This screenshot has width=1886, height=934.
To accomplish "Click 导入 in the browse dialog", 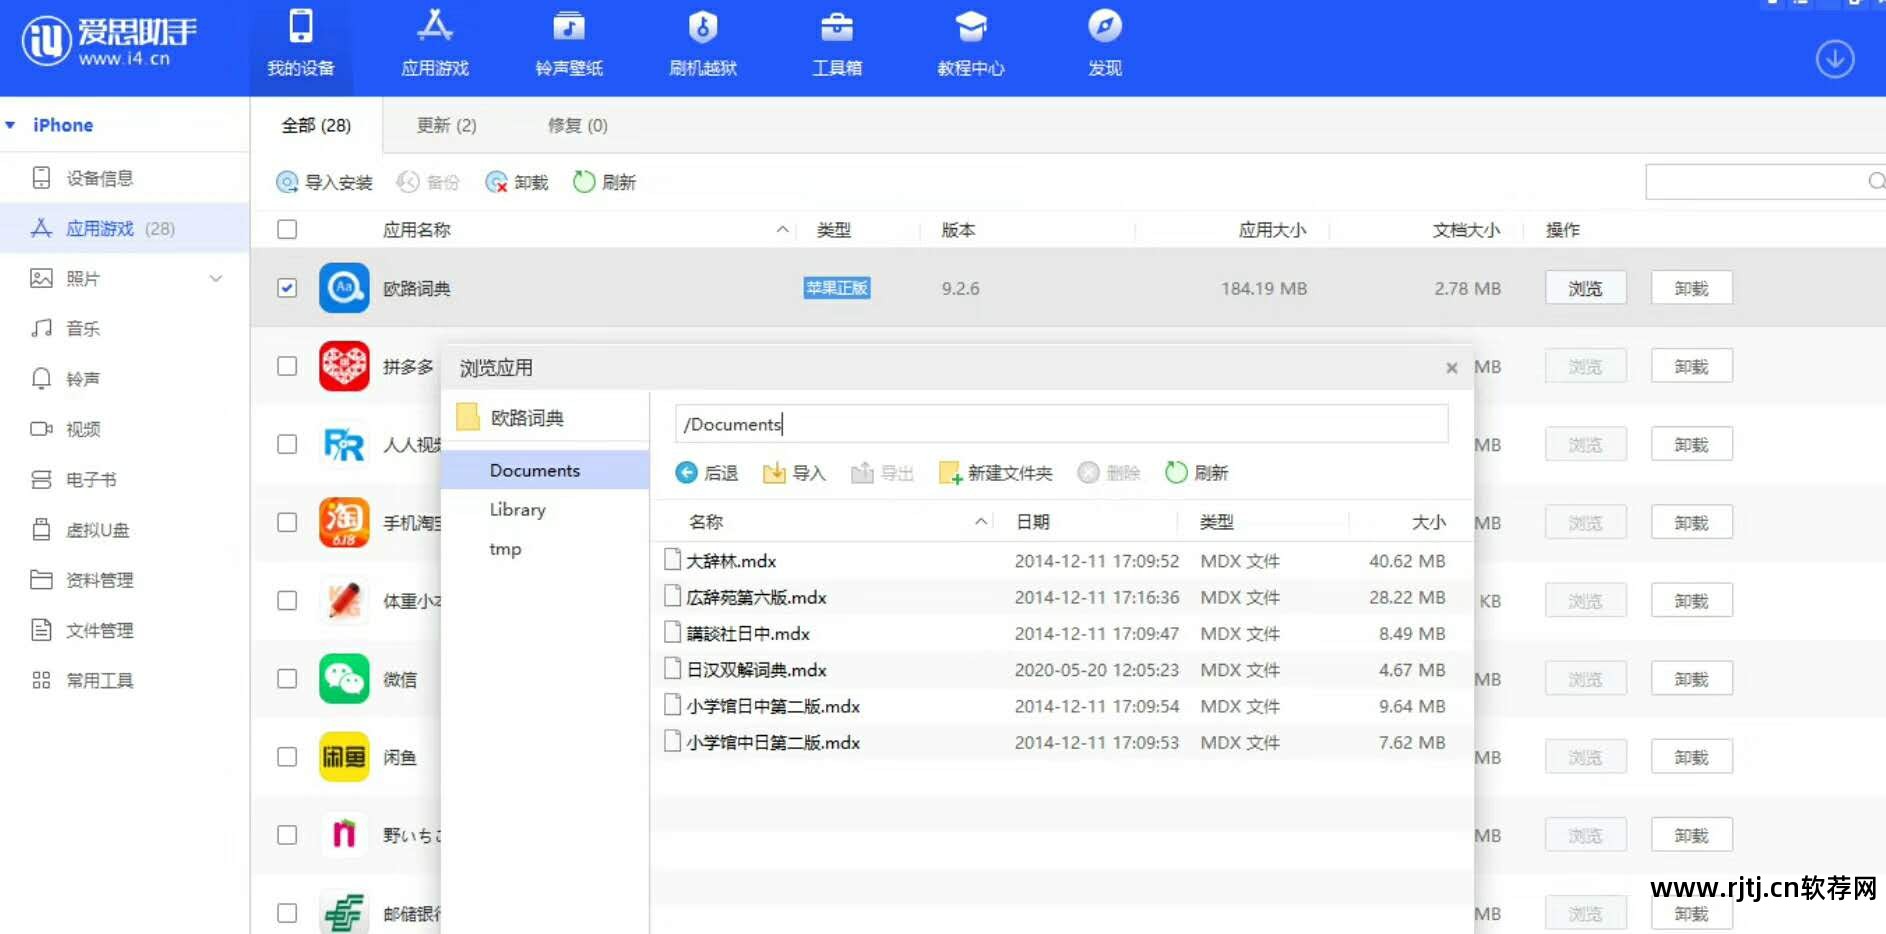I will pos(794,473).
